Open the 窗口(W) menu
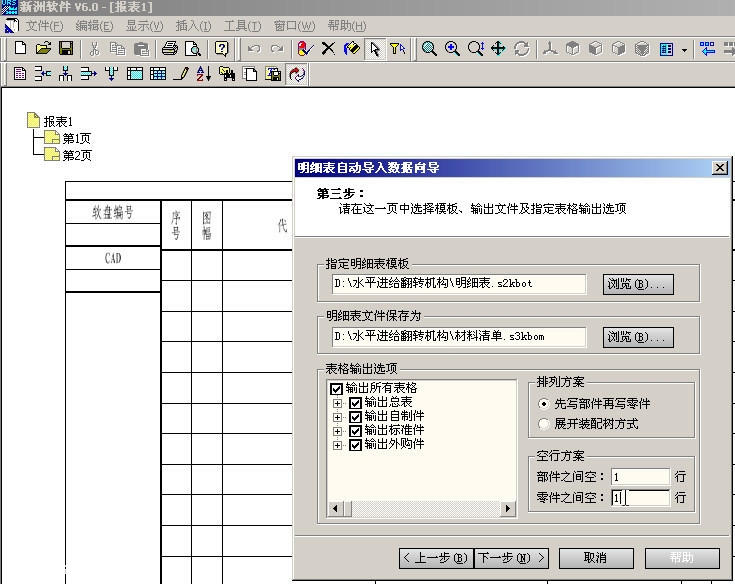The image size is (735, 584). 294,26
